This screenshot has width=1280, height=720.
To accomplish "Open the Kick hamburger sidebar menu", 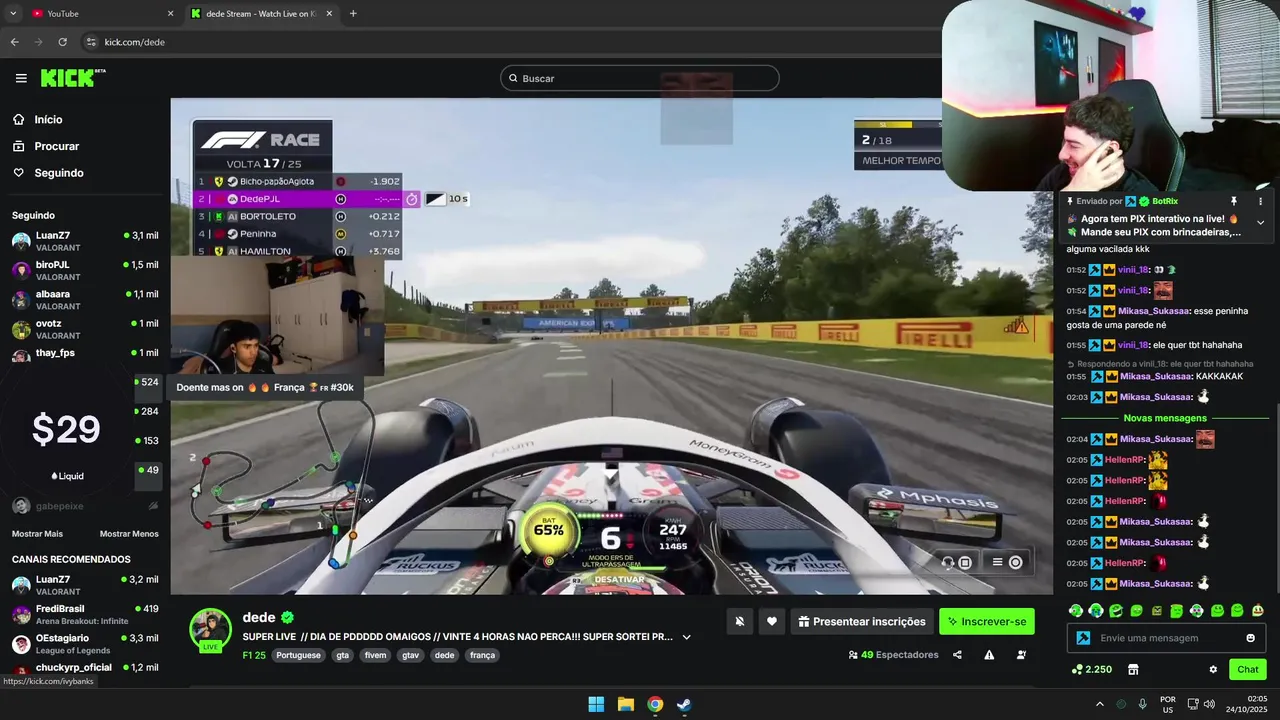I will [21, 78].
